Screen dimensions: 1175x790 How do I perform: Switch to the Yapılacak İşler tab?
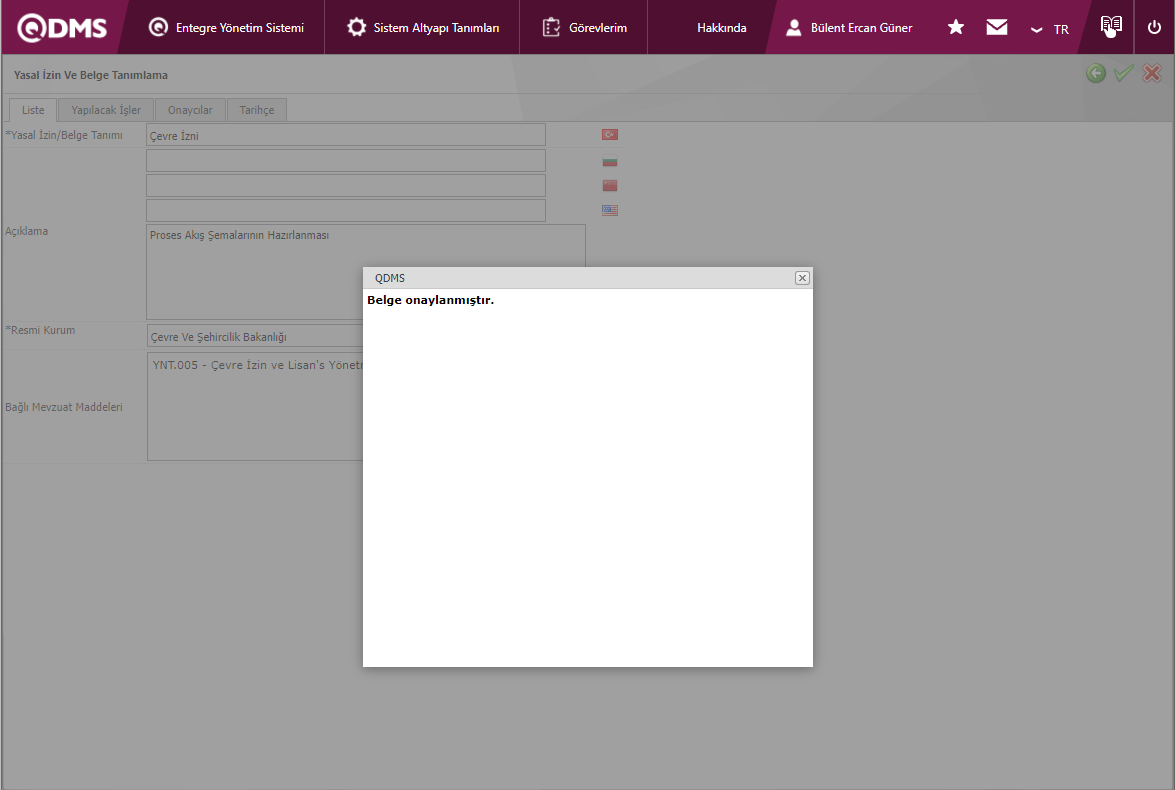(x=106, y=110)
